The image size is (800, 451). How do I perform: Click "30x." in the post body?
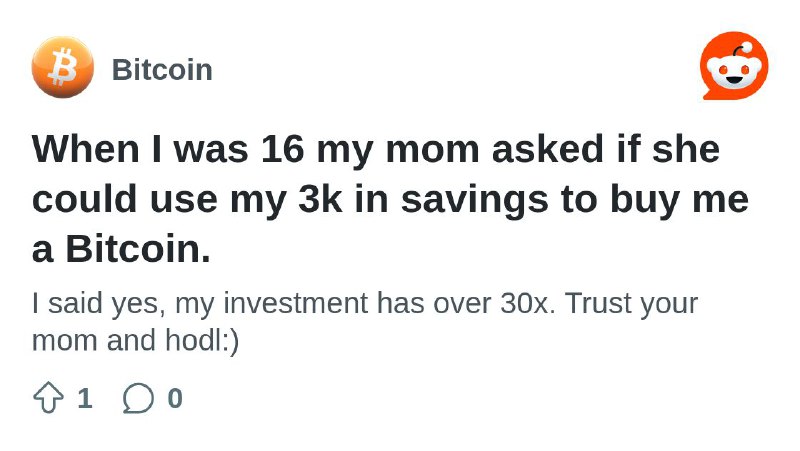click(528, 303)
